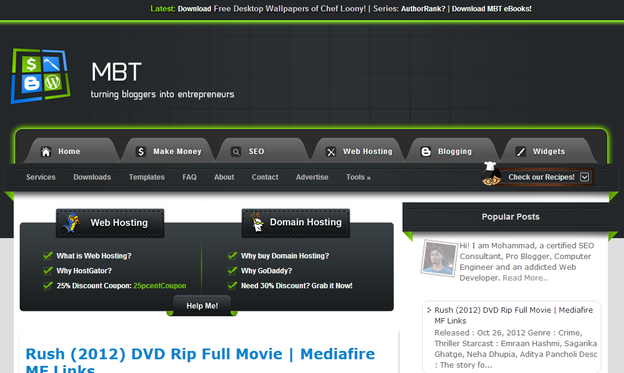Screen dimensions: 624x373
Task: Click the dollar icon beside Make Money
Action: pyautogui.click(x=140, y=152)
